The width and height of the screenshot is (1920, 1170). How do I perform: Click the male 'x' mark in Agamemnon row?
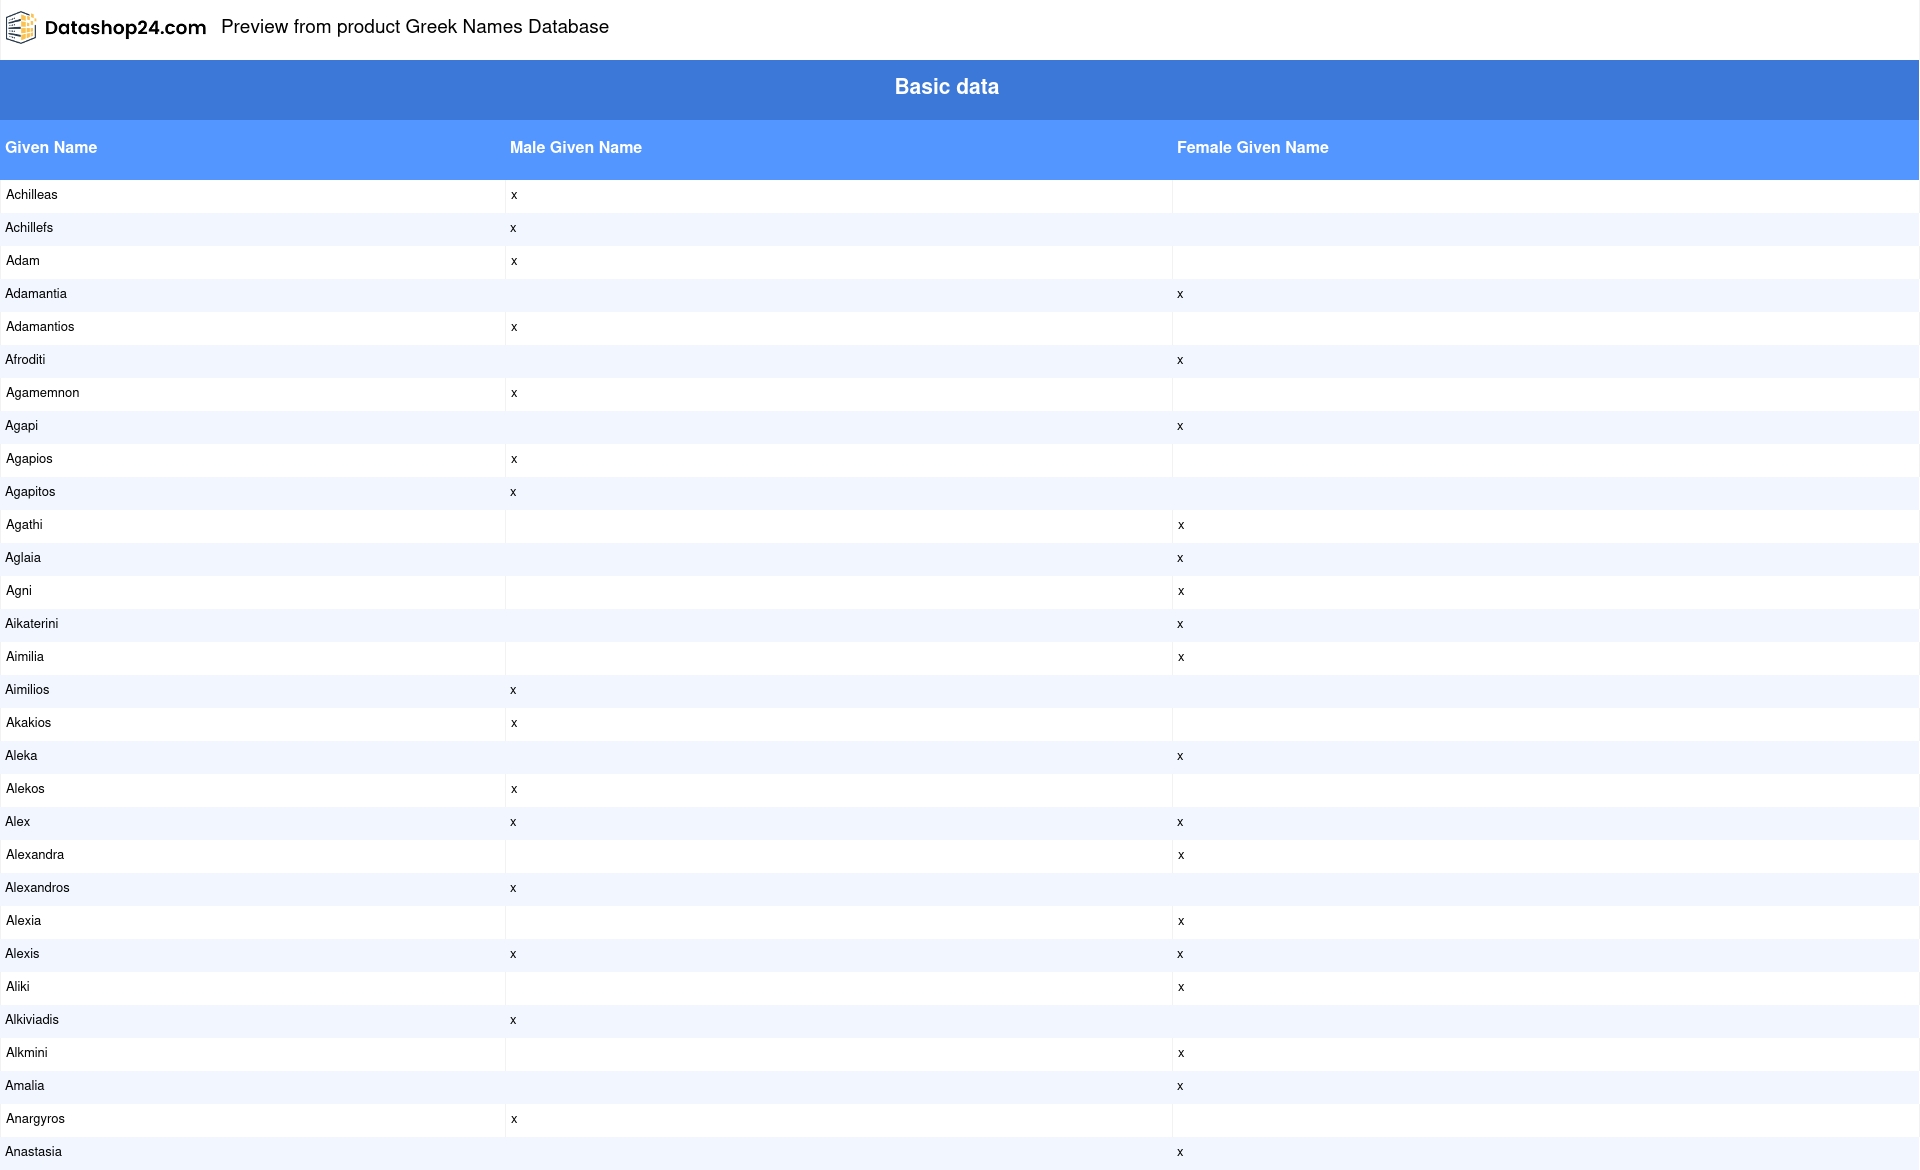(514, 394)
